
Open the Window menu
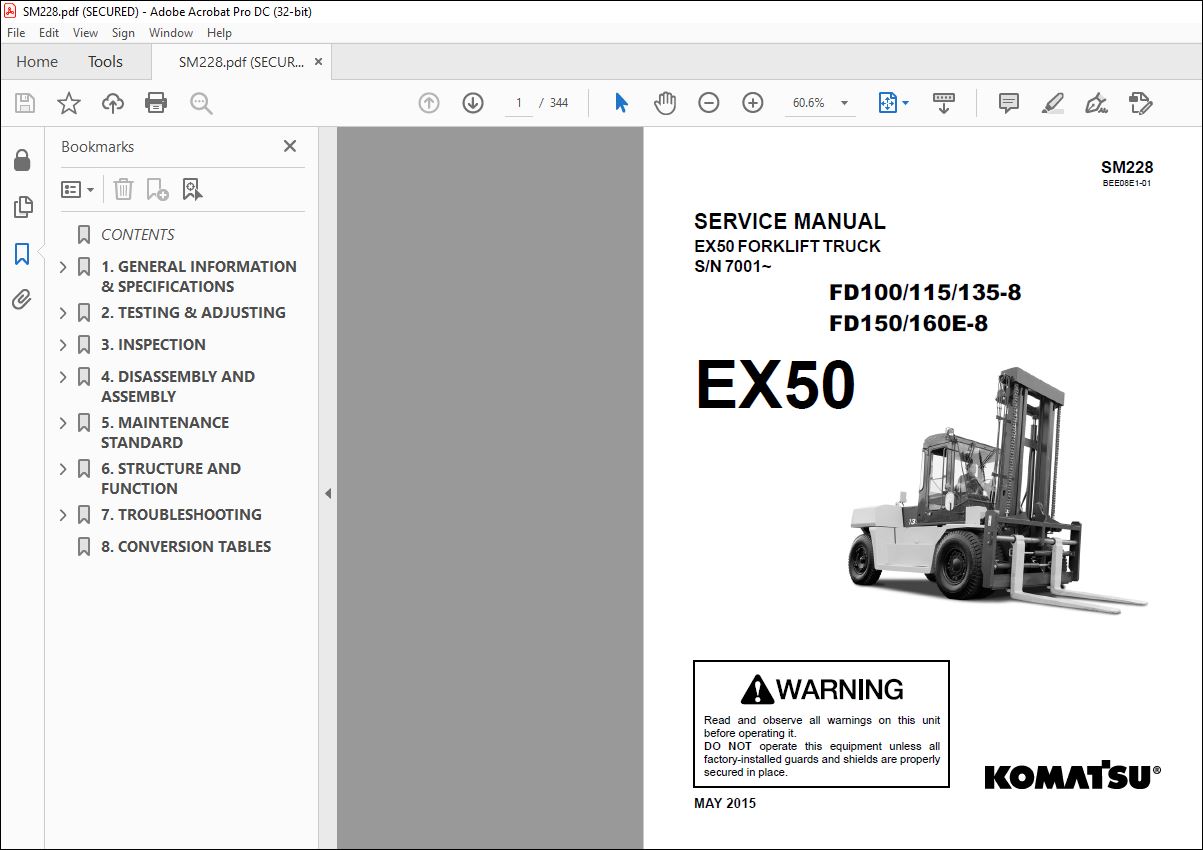tap(171, 33)
